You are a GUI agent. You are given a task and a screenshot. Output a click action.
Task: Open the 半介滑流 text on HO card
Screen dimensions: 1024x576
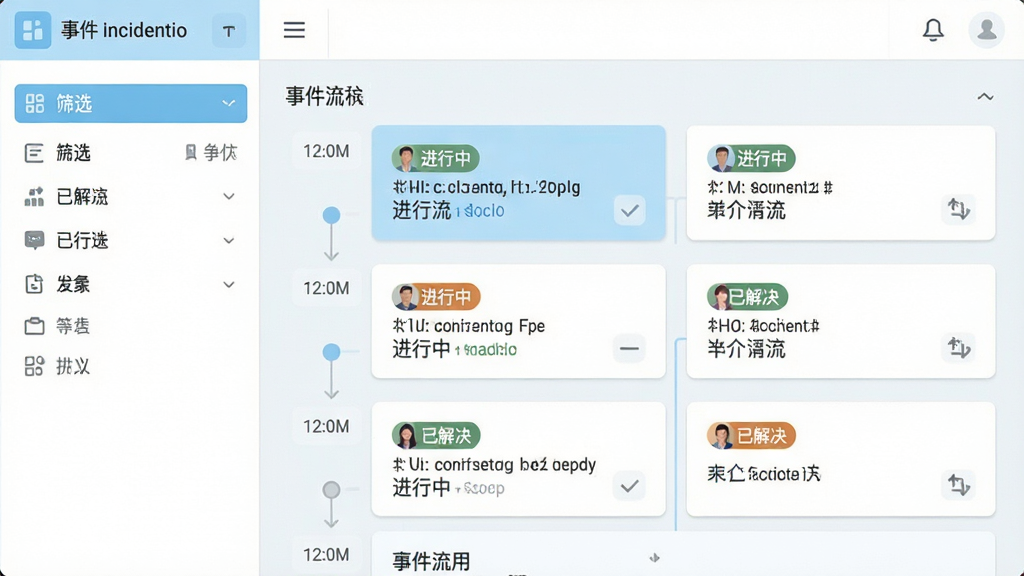tap(746, 349)
